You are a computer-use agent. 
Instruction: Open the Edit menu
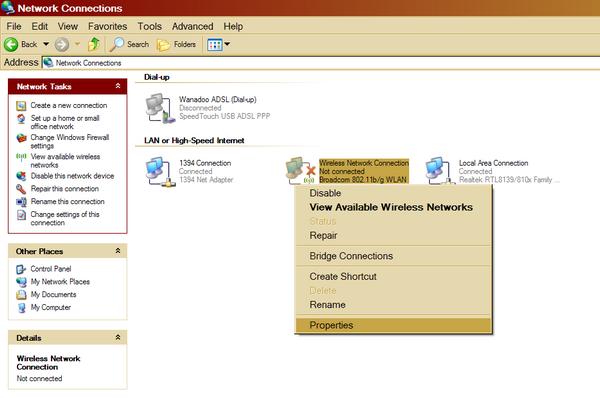pos(39,26)
